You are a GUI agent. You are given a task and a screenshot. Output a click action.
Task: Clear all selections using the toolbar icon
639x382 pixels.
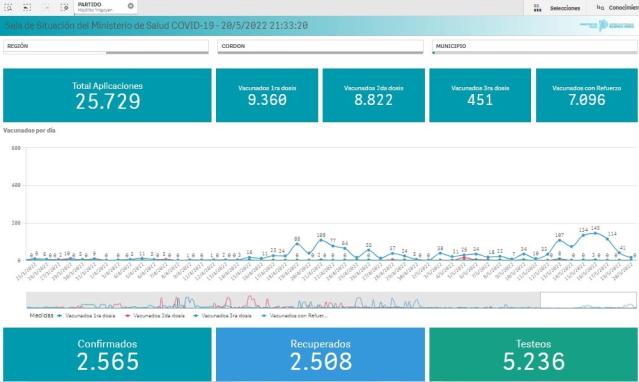pyautogui.click(x=65, y=7)
